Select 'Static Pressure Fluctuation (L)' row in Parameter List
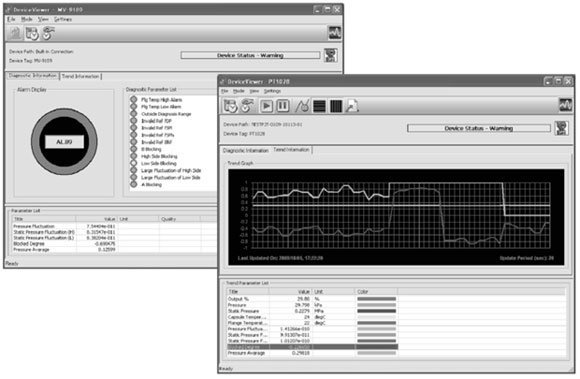Image resolution: width=580 pixels, height=379 pixels. tap(114, 238)
